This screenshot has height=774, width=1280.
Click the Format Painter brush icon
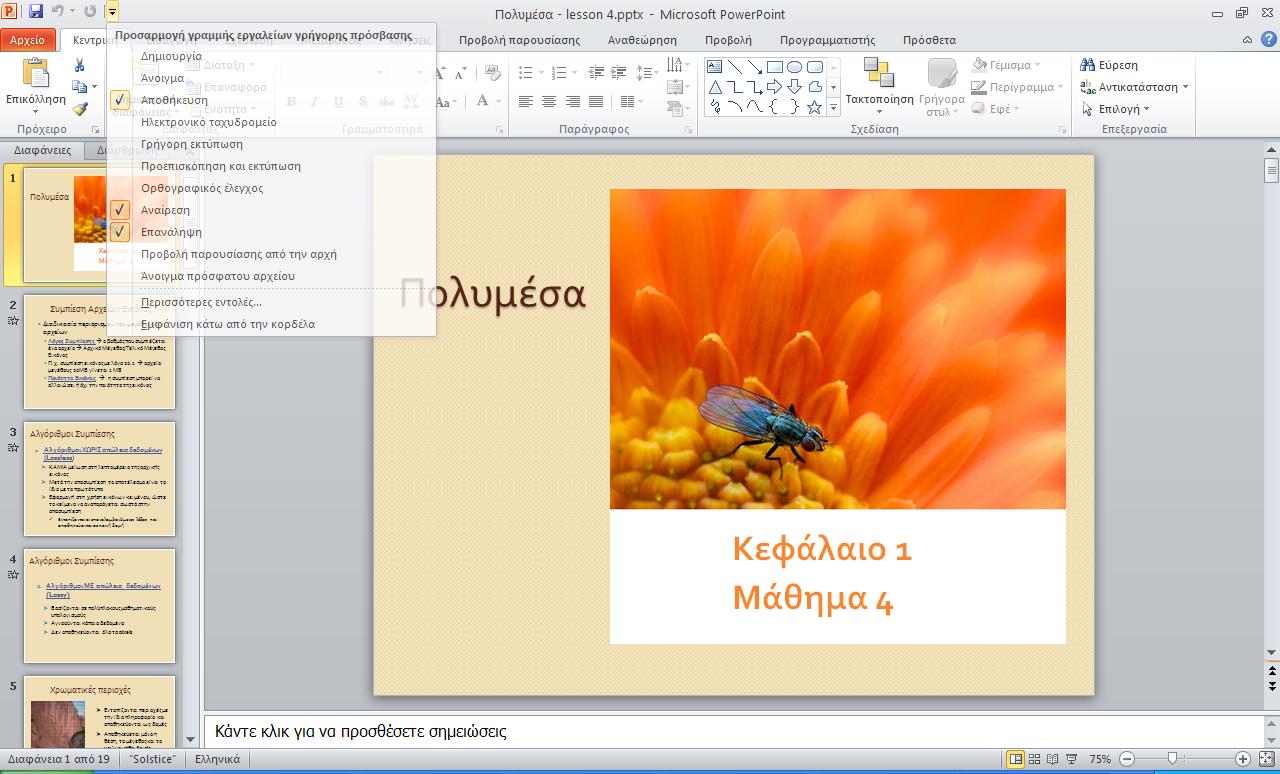coord(80,109)
